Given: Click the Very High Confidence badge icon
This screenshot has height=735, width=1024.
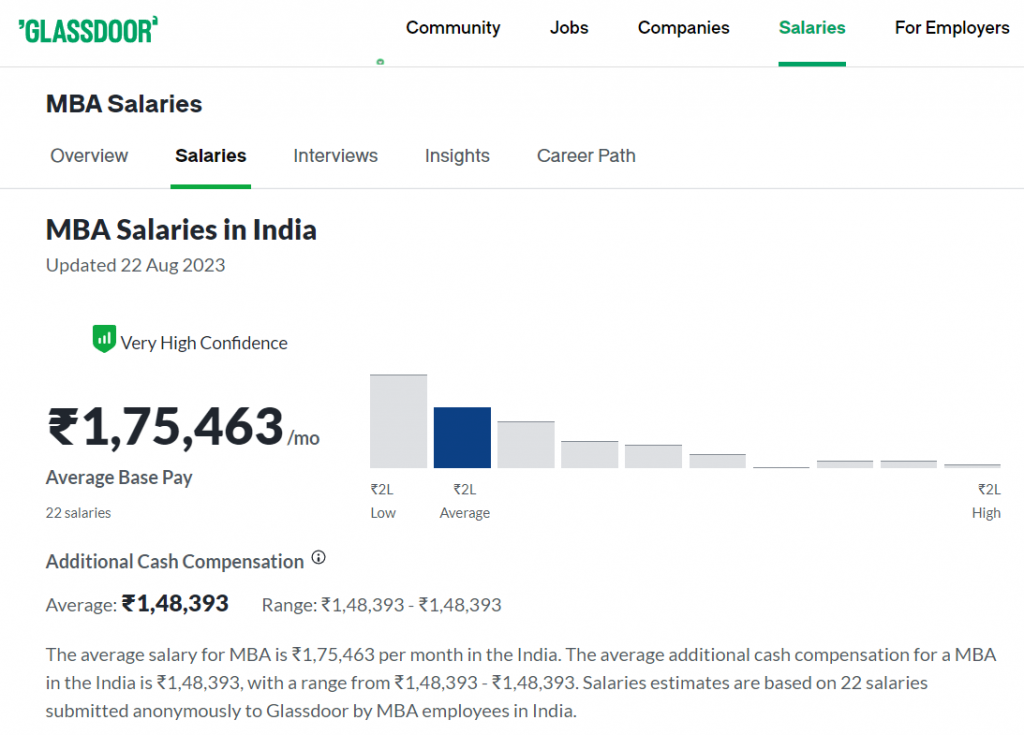Looking at the screenshot, I should (104, 338).
